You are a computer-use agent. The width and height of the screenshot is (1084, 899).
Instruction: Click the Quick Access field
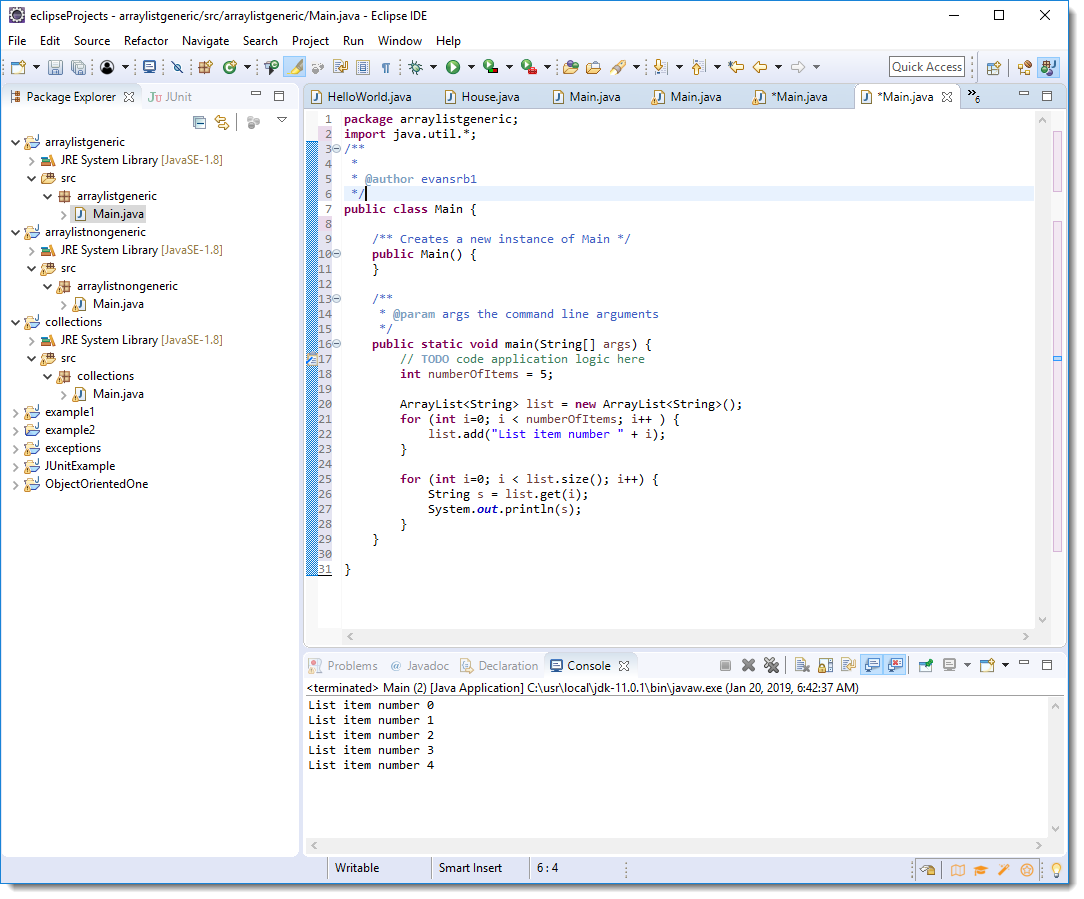(x=926, y=67)
